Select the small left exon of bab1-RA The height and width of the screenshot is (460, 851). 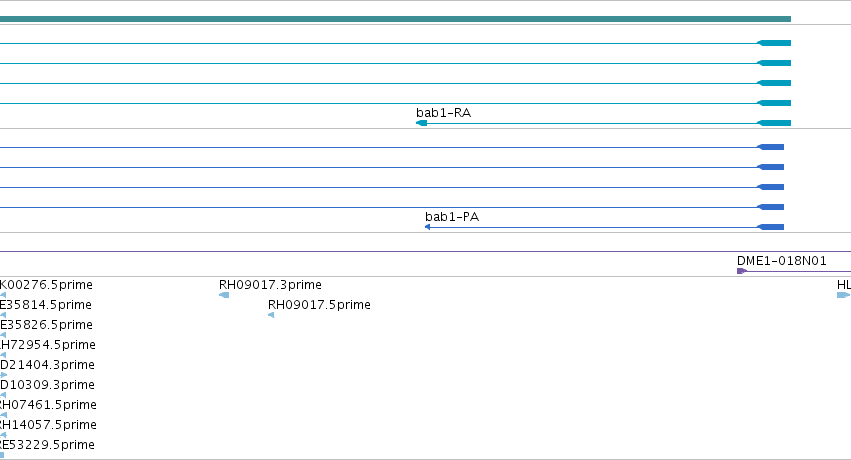[422, 123]
